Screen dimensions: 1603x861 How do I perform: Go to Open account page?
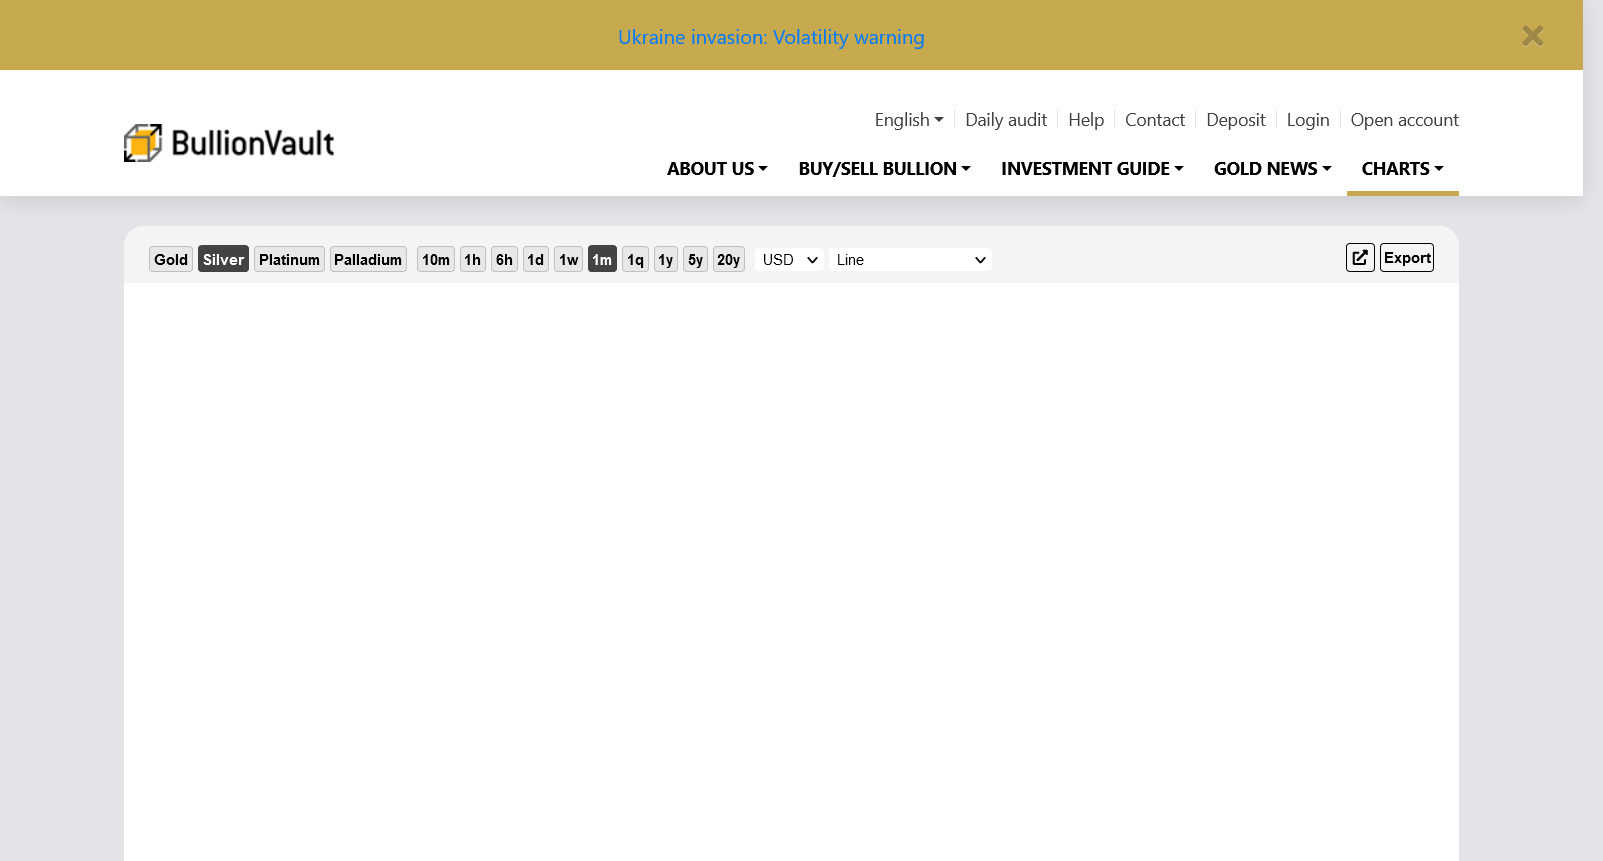(x=1404, y=120)
